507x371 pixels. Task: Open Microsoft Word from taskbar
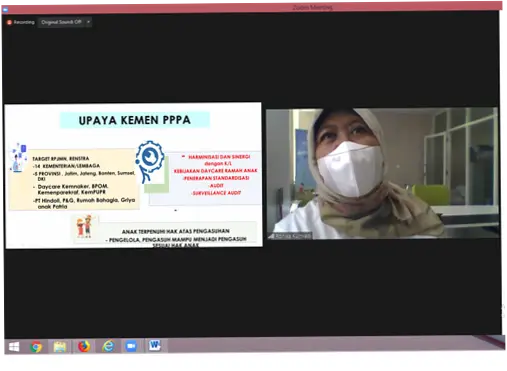155,345
